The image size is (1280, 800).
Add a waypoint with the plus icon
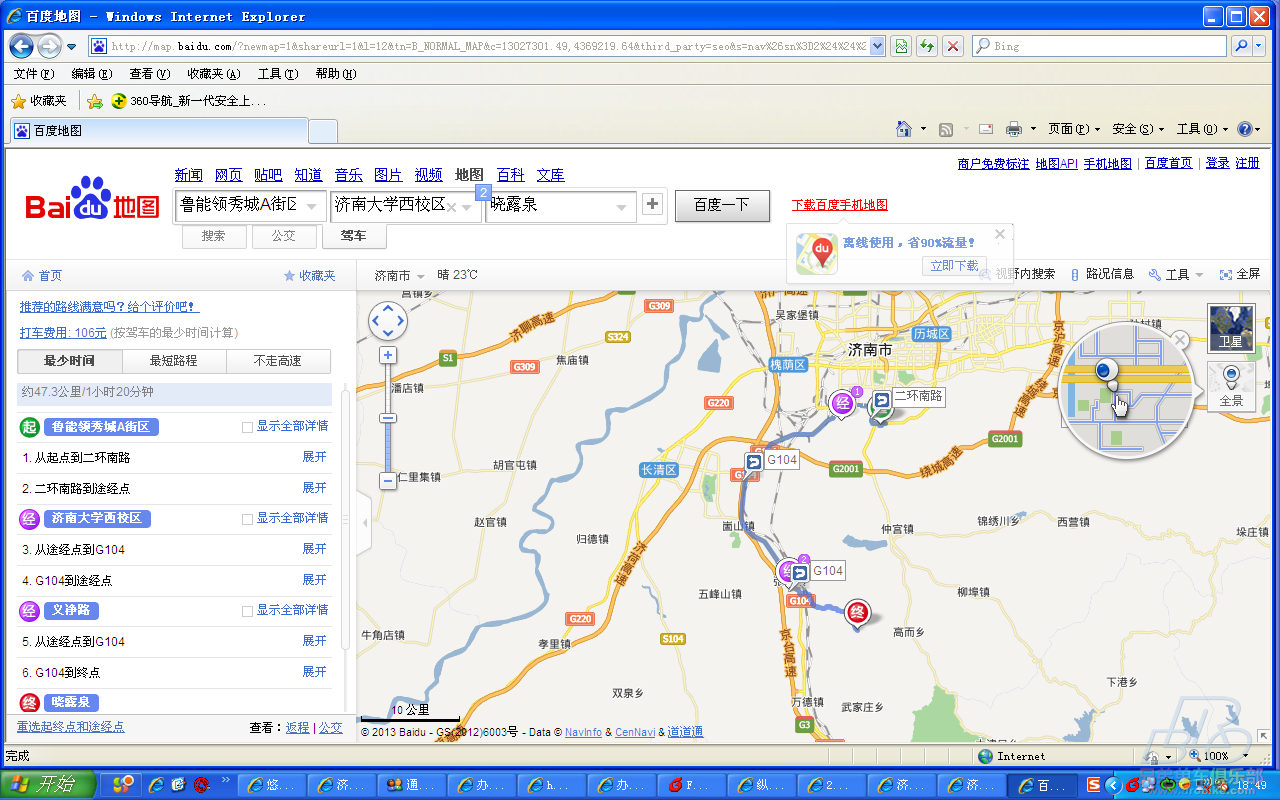point(652,204)
